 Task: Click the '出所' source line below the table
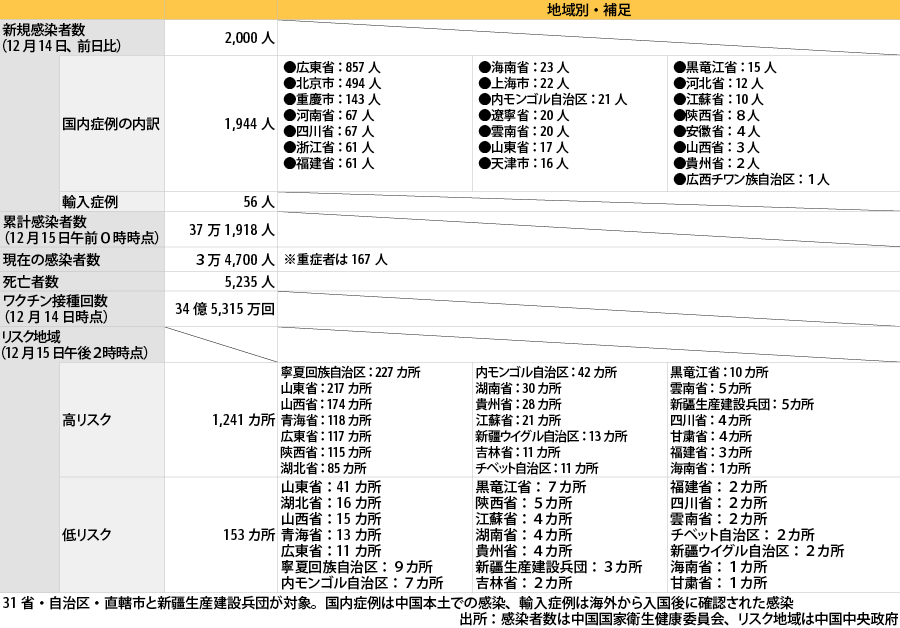(679, 619)
